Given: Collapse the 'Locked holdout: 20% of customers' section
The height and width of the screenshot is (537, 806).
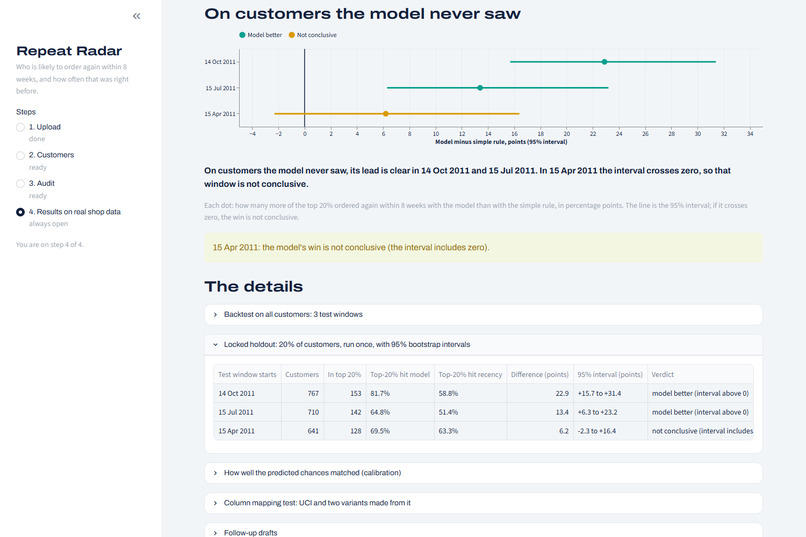Looking at the screenshot, I should point(483,344).
